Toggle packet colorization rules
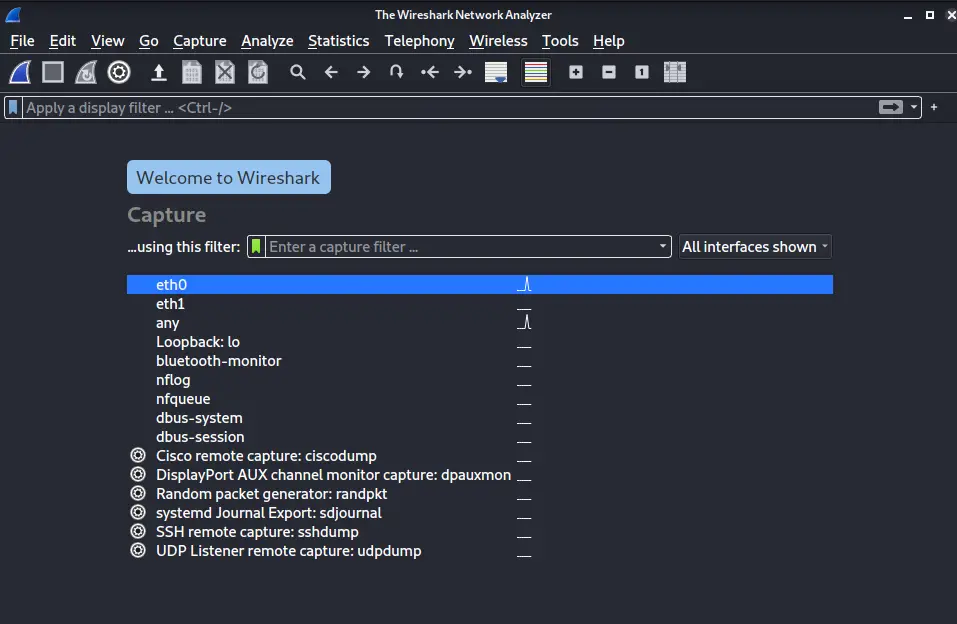Viewport: 957px width, 624px height. 536,72
